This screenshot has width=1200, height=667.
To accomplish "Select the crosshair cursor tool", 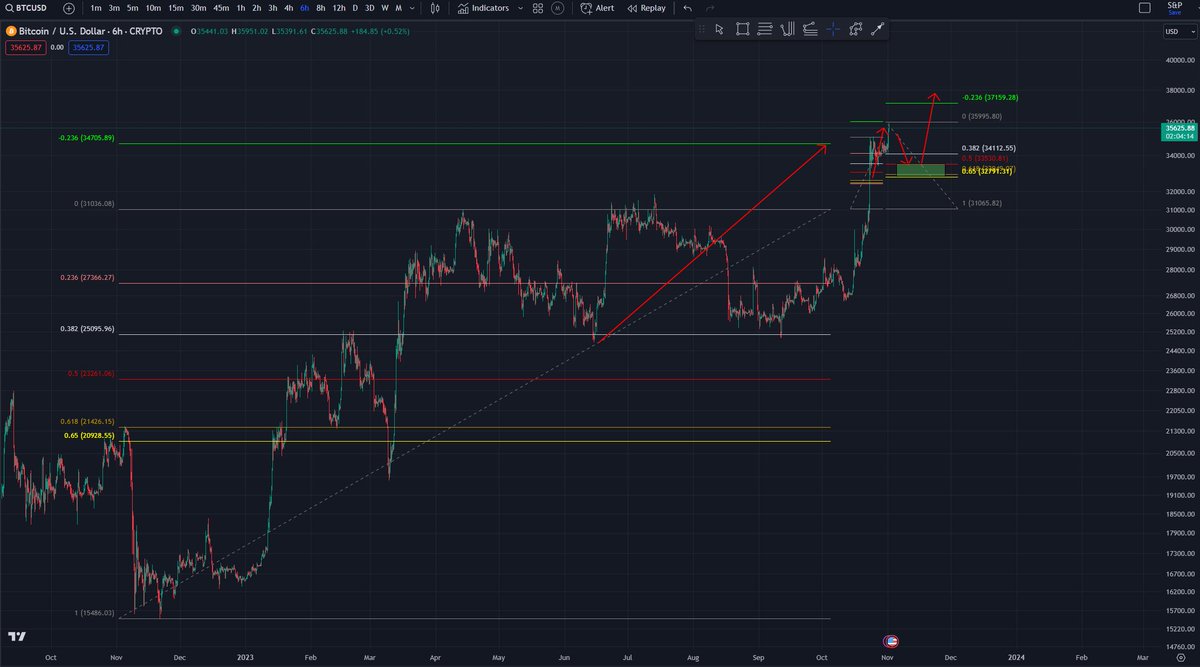I will tap(832, 29).
